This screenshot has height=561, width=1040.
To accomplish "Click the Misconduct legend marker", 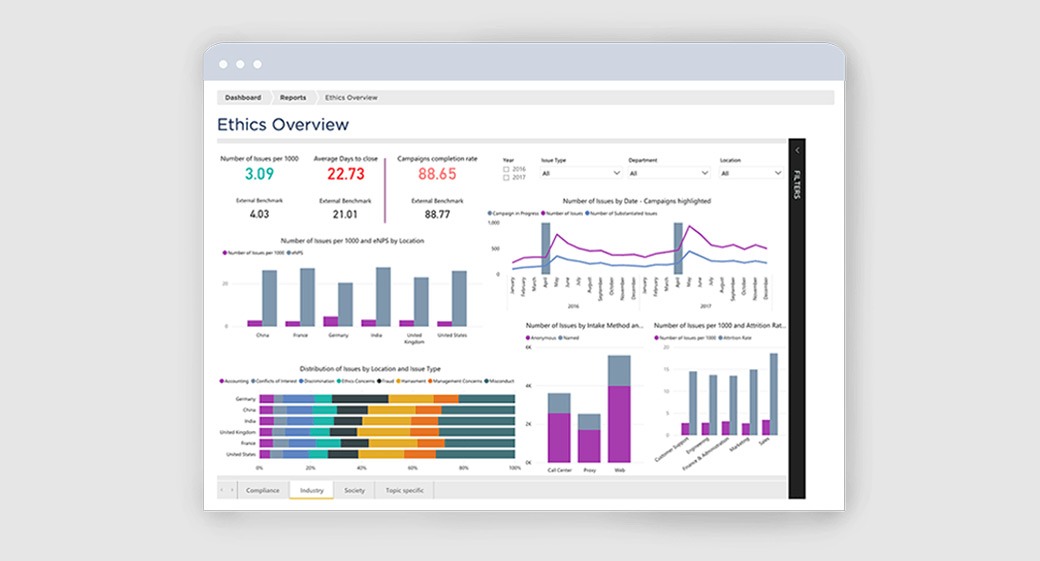I will coord(487,381).
